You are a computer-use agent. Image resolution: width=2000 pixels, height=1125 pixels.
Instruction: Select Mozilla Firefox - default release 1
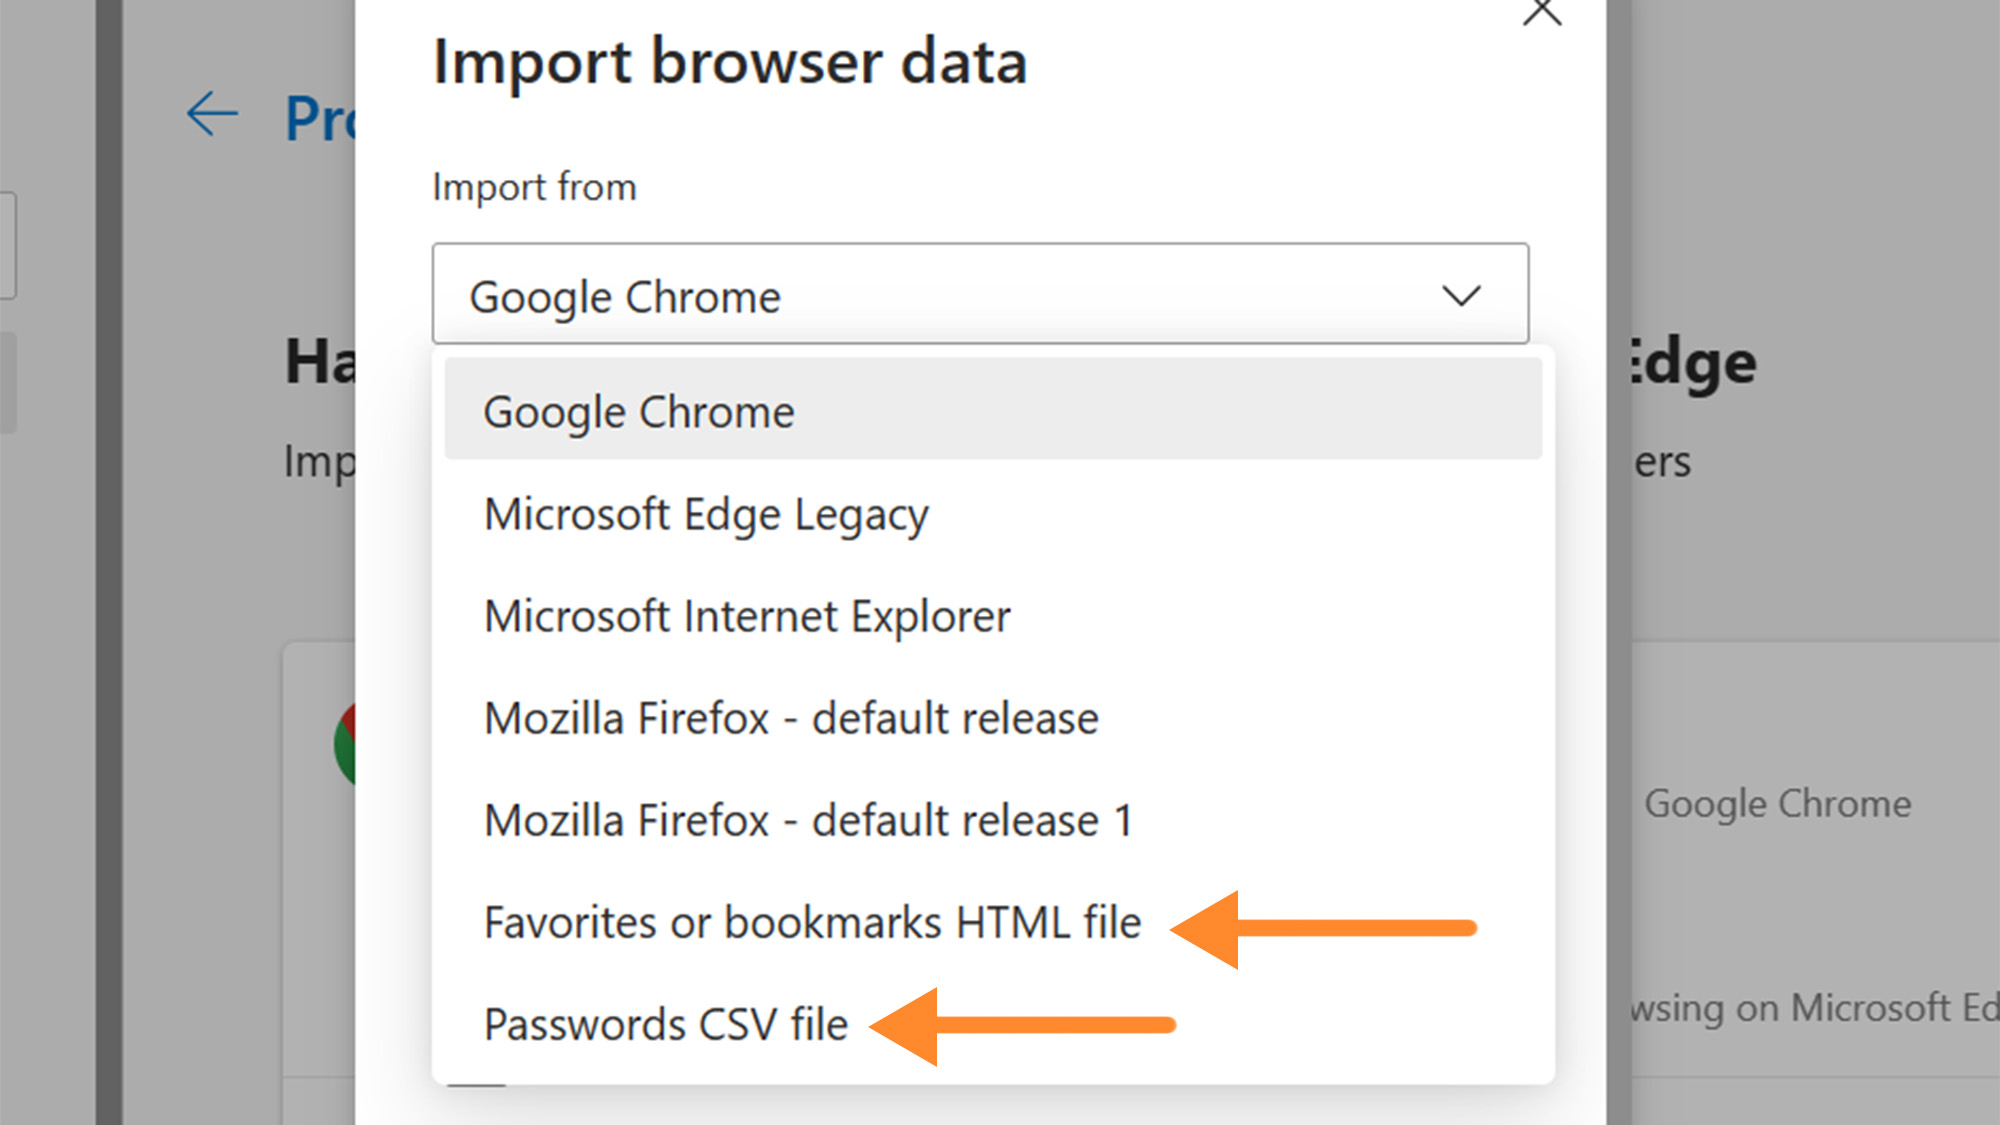tap(808, 820)
